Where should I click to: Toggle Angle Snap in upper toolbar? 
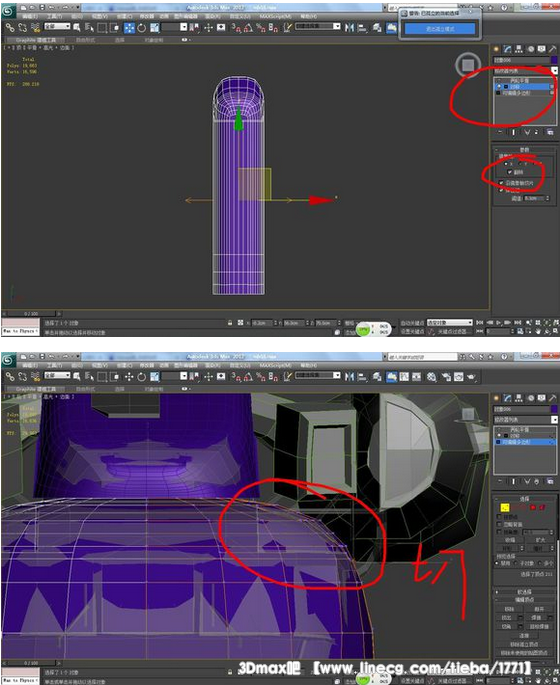click(x=248, y=28)
